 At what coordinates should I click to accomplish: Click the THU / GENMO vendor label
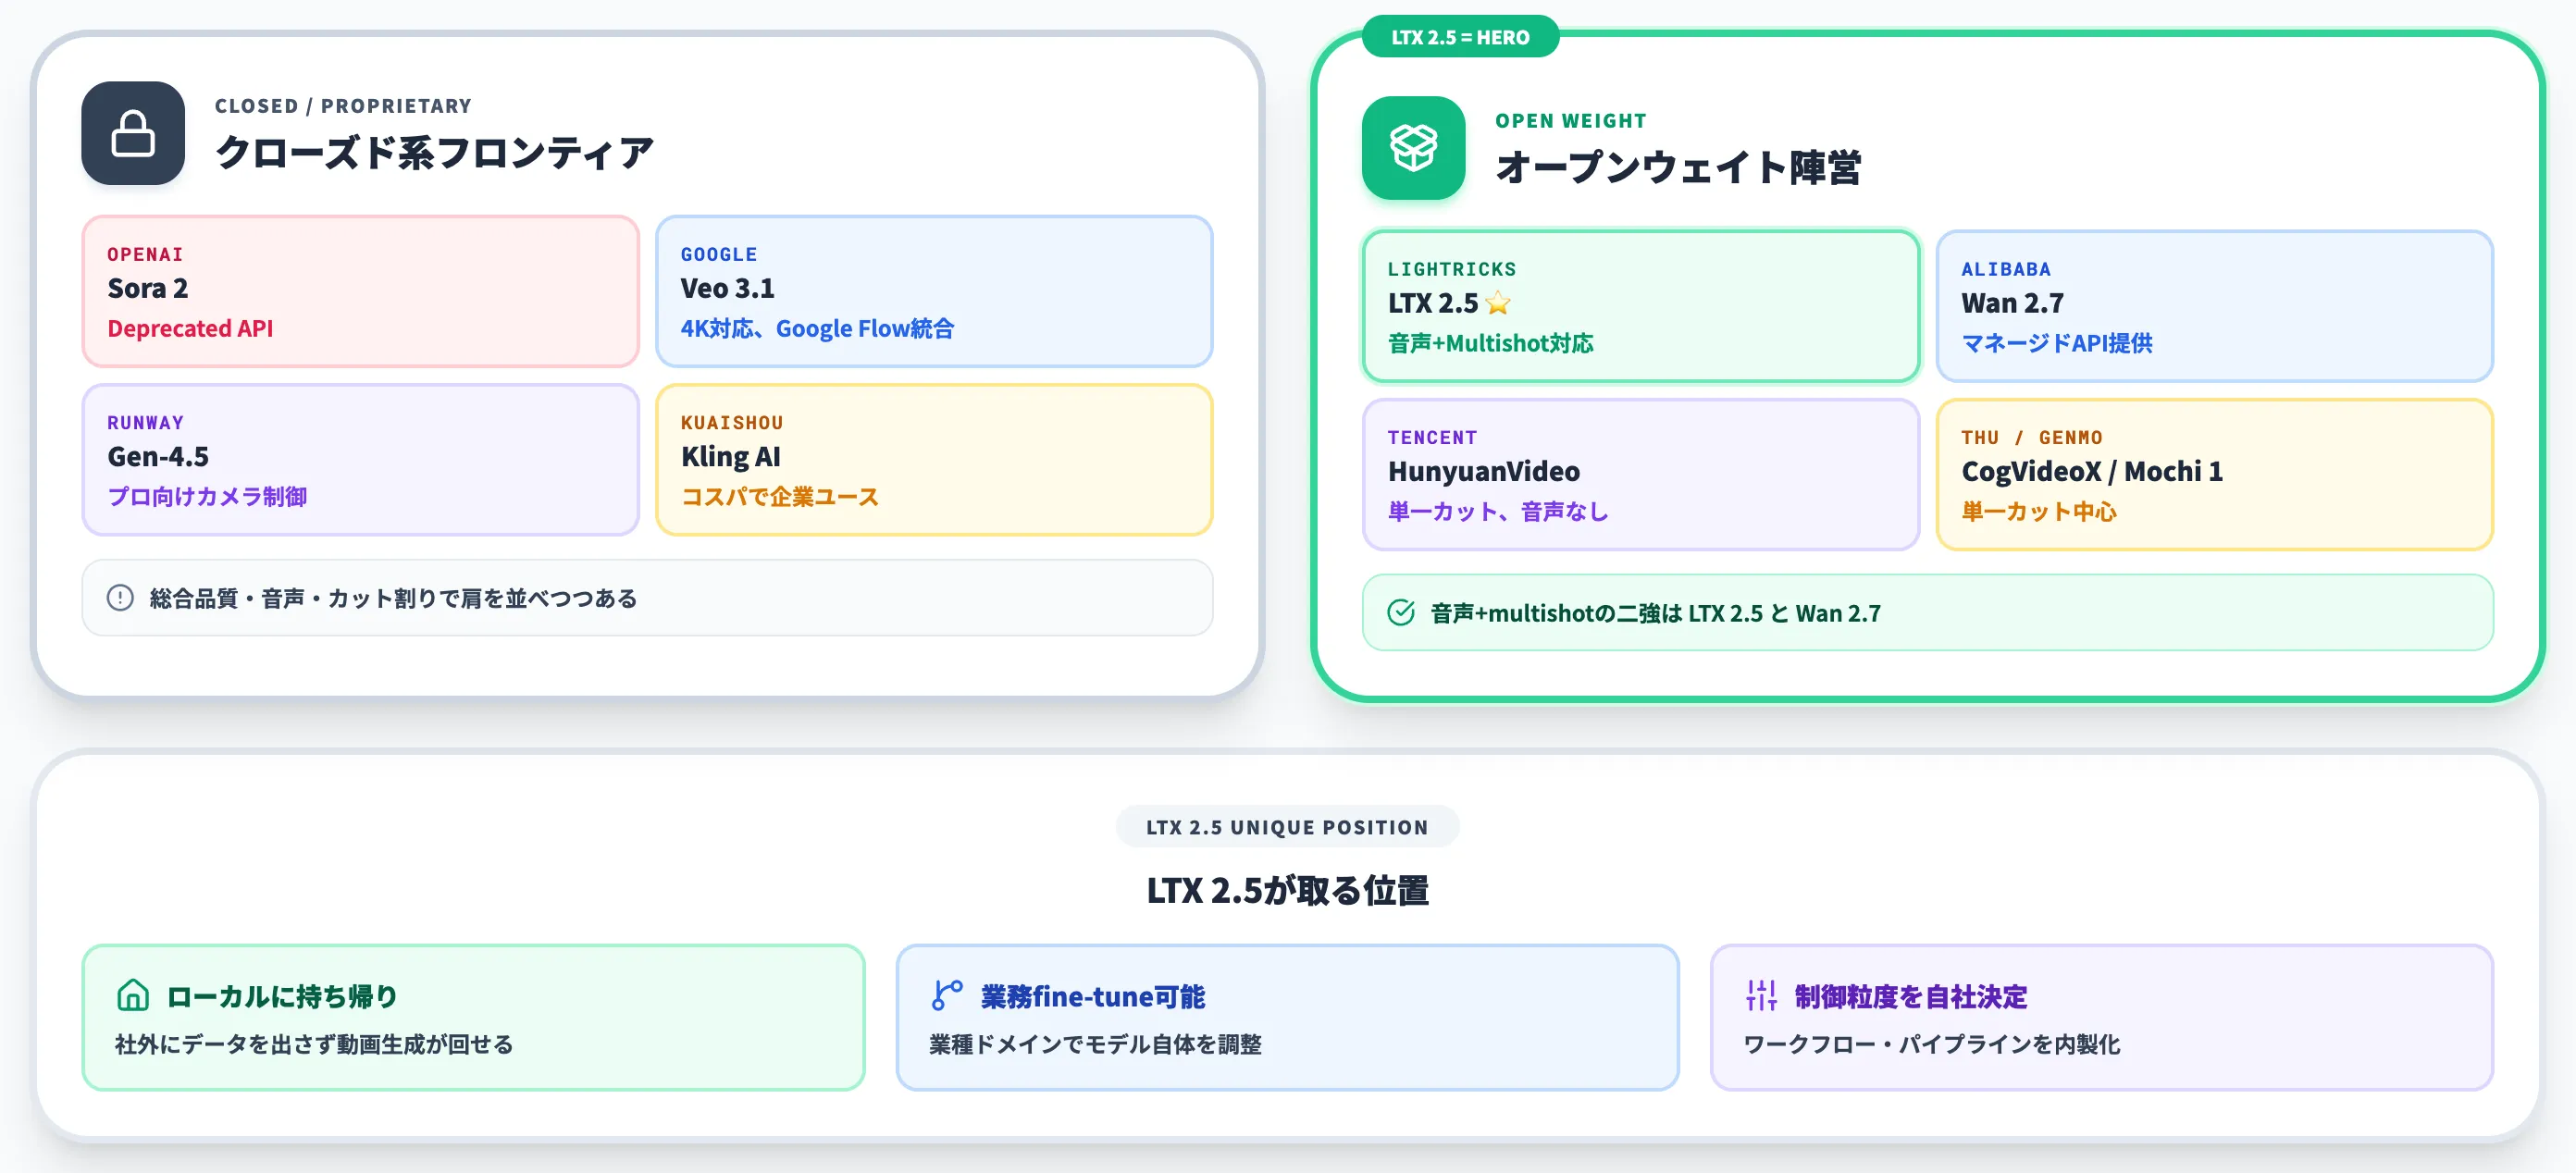[x=2032, y=438]
